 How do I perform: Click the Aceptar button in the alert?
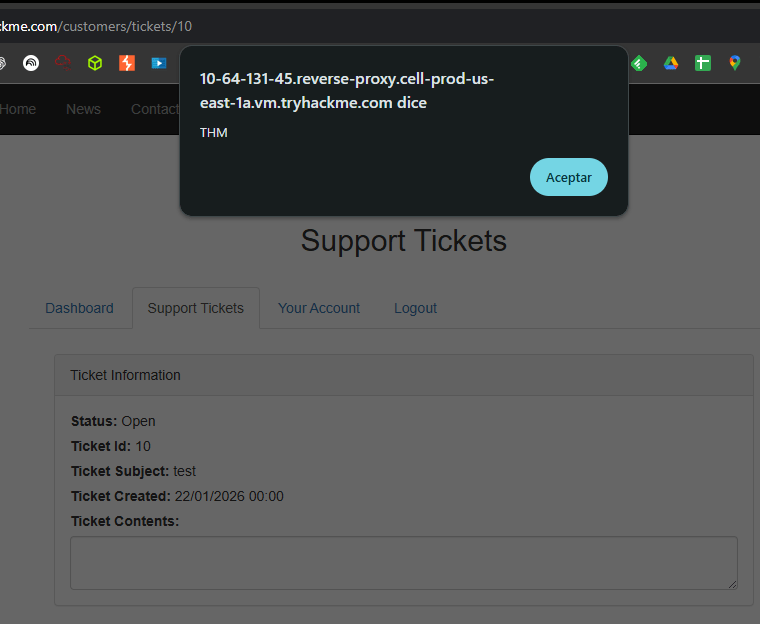(569, 177)
